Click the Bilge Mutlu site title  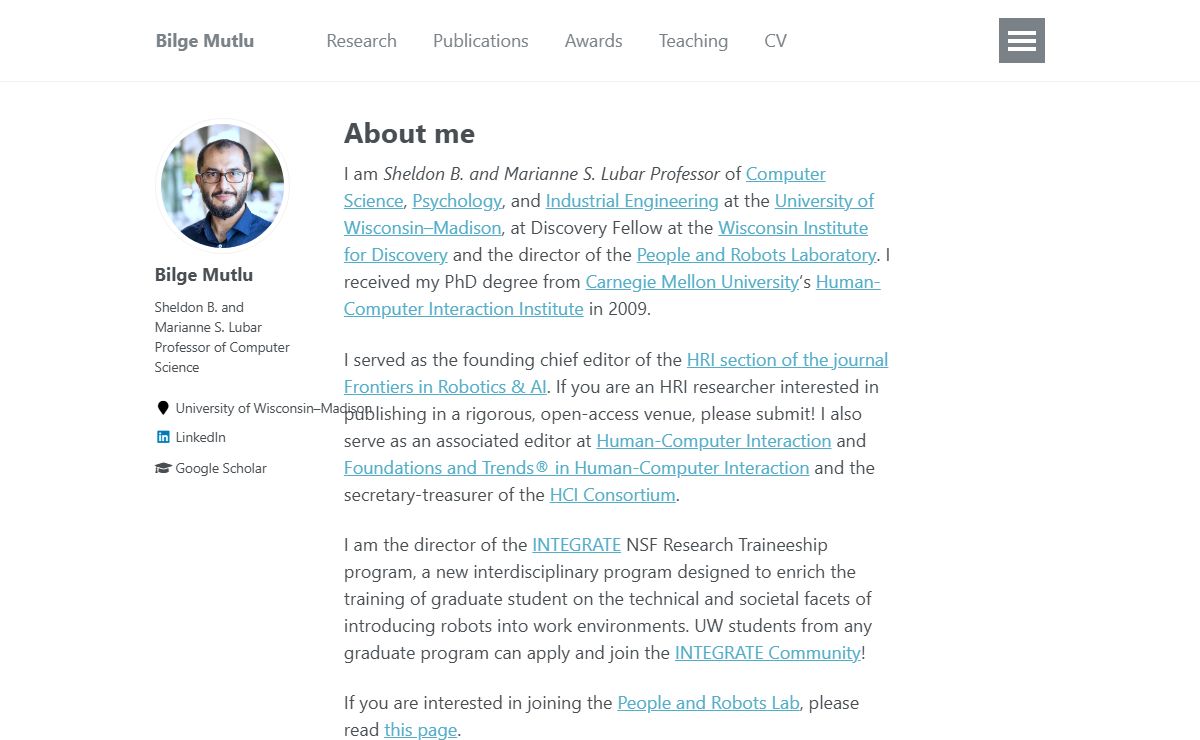coord(205,41)
